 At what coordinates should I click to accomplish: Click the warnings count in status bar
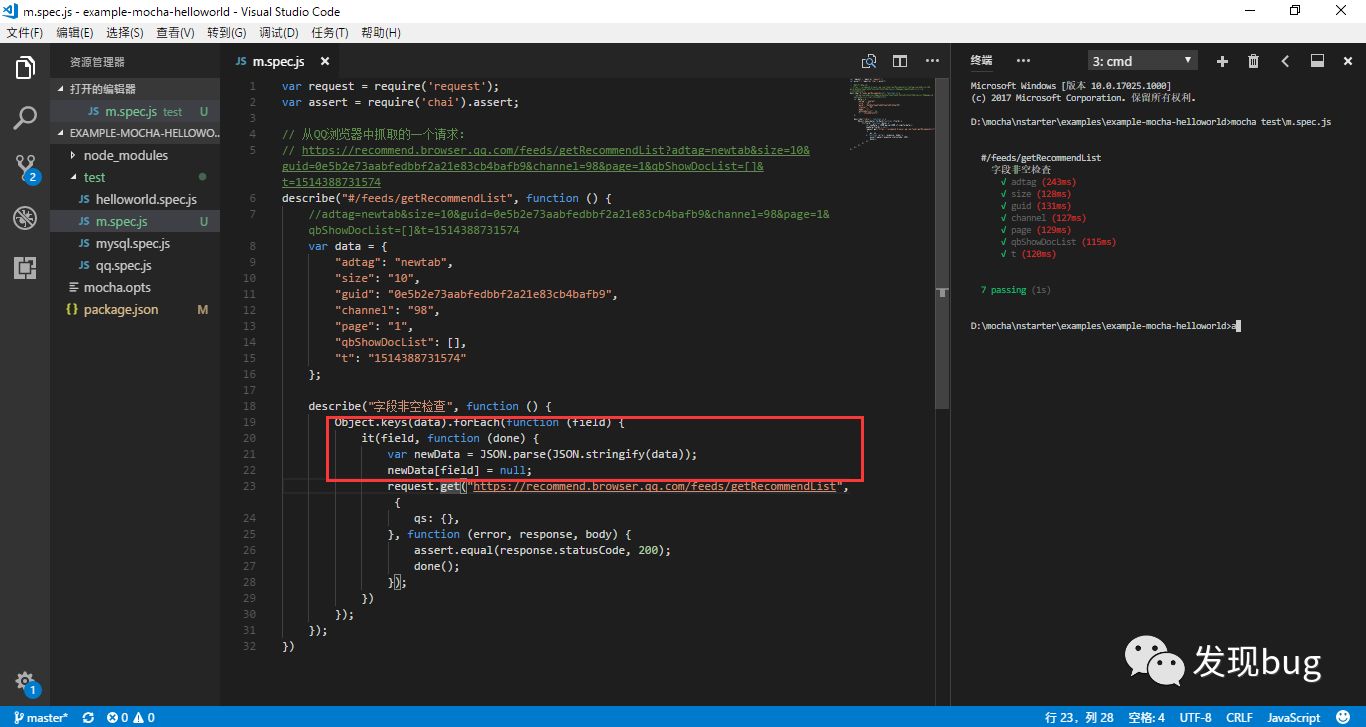(146, 717)
